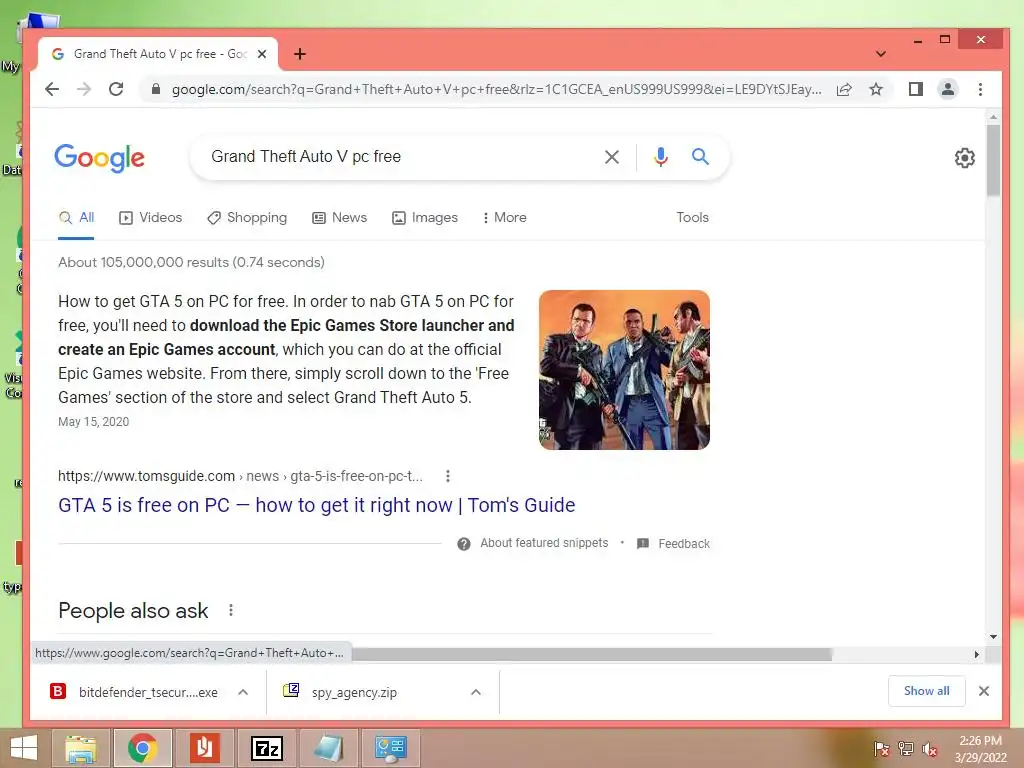Close the downloads bar
This screenshot has height=768, width=1024.
click(x=984, y=691)
